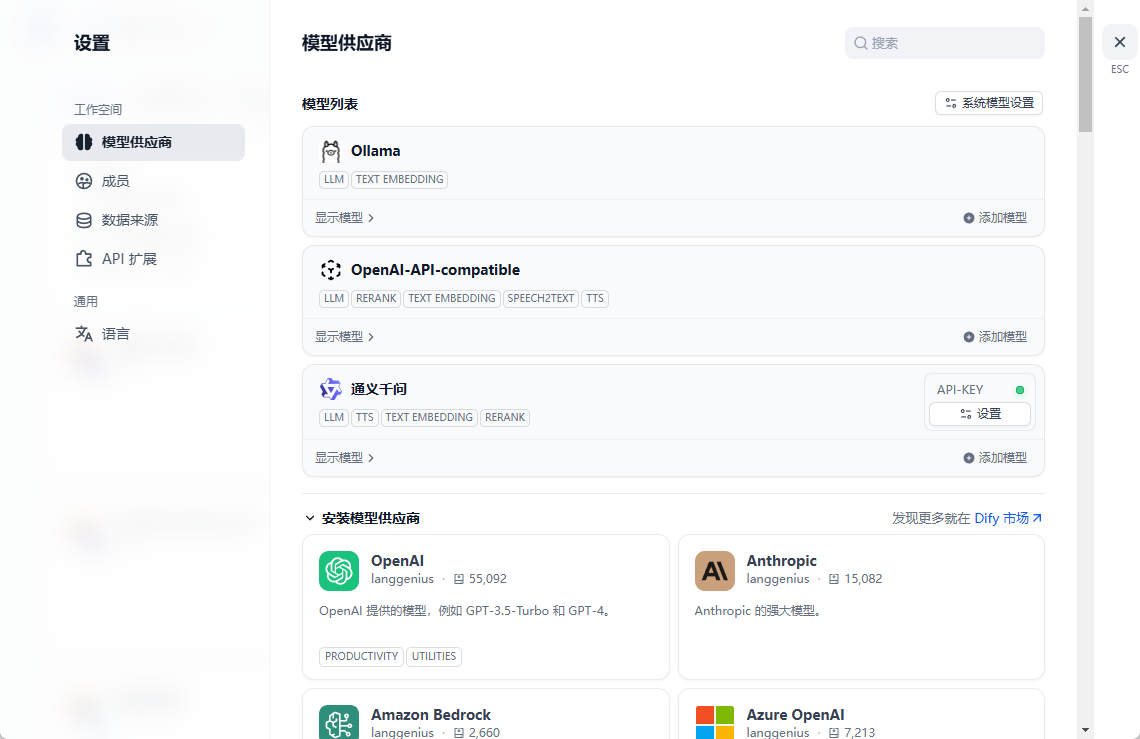Open 系统模型设置
Image resolution: width=1140 pixels, height=739 pixels.
(x=989, y=103)
